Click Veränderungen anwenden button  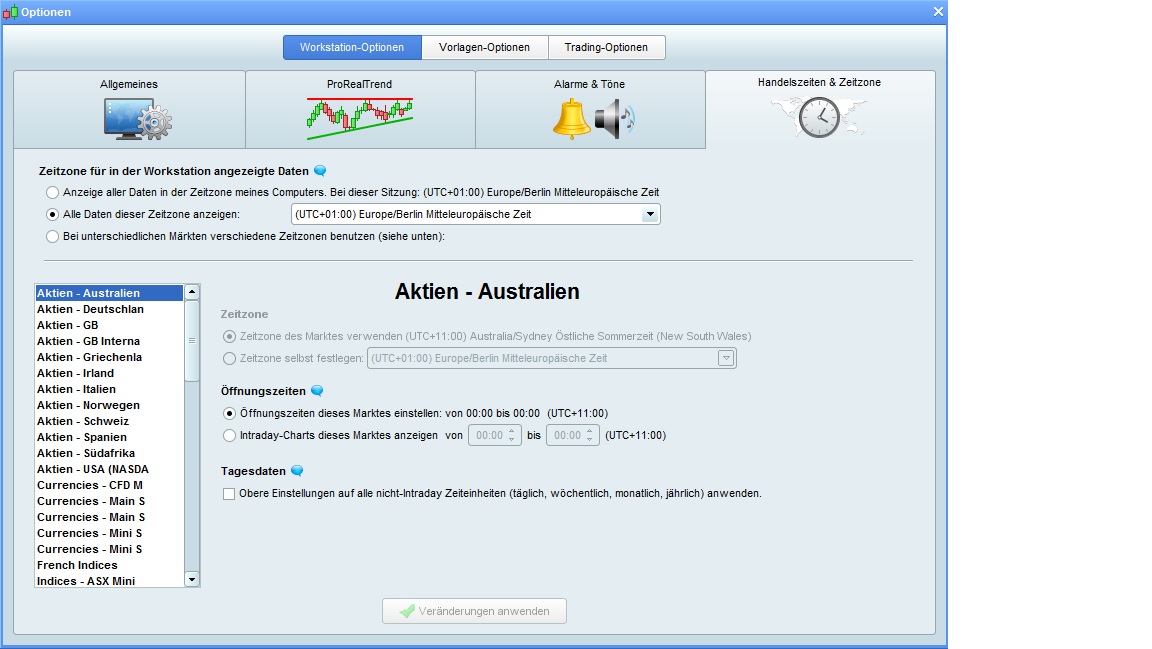[x=475, y=612]
